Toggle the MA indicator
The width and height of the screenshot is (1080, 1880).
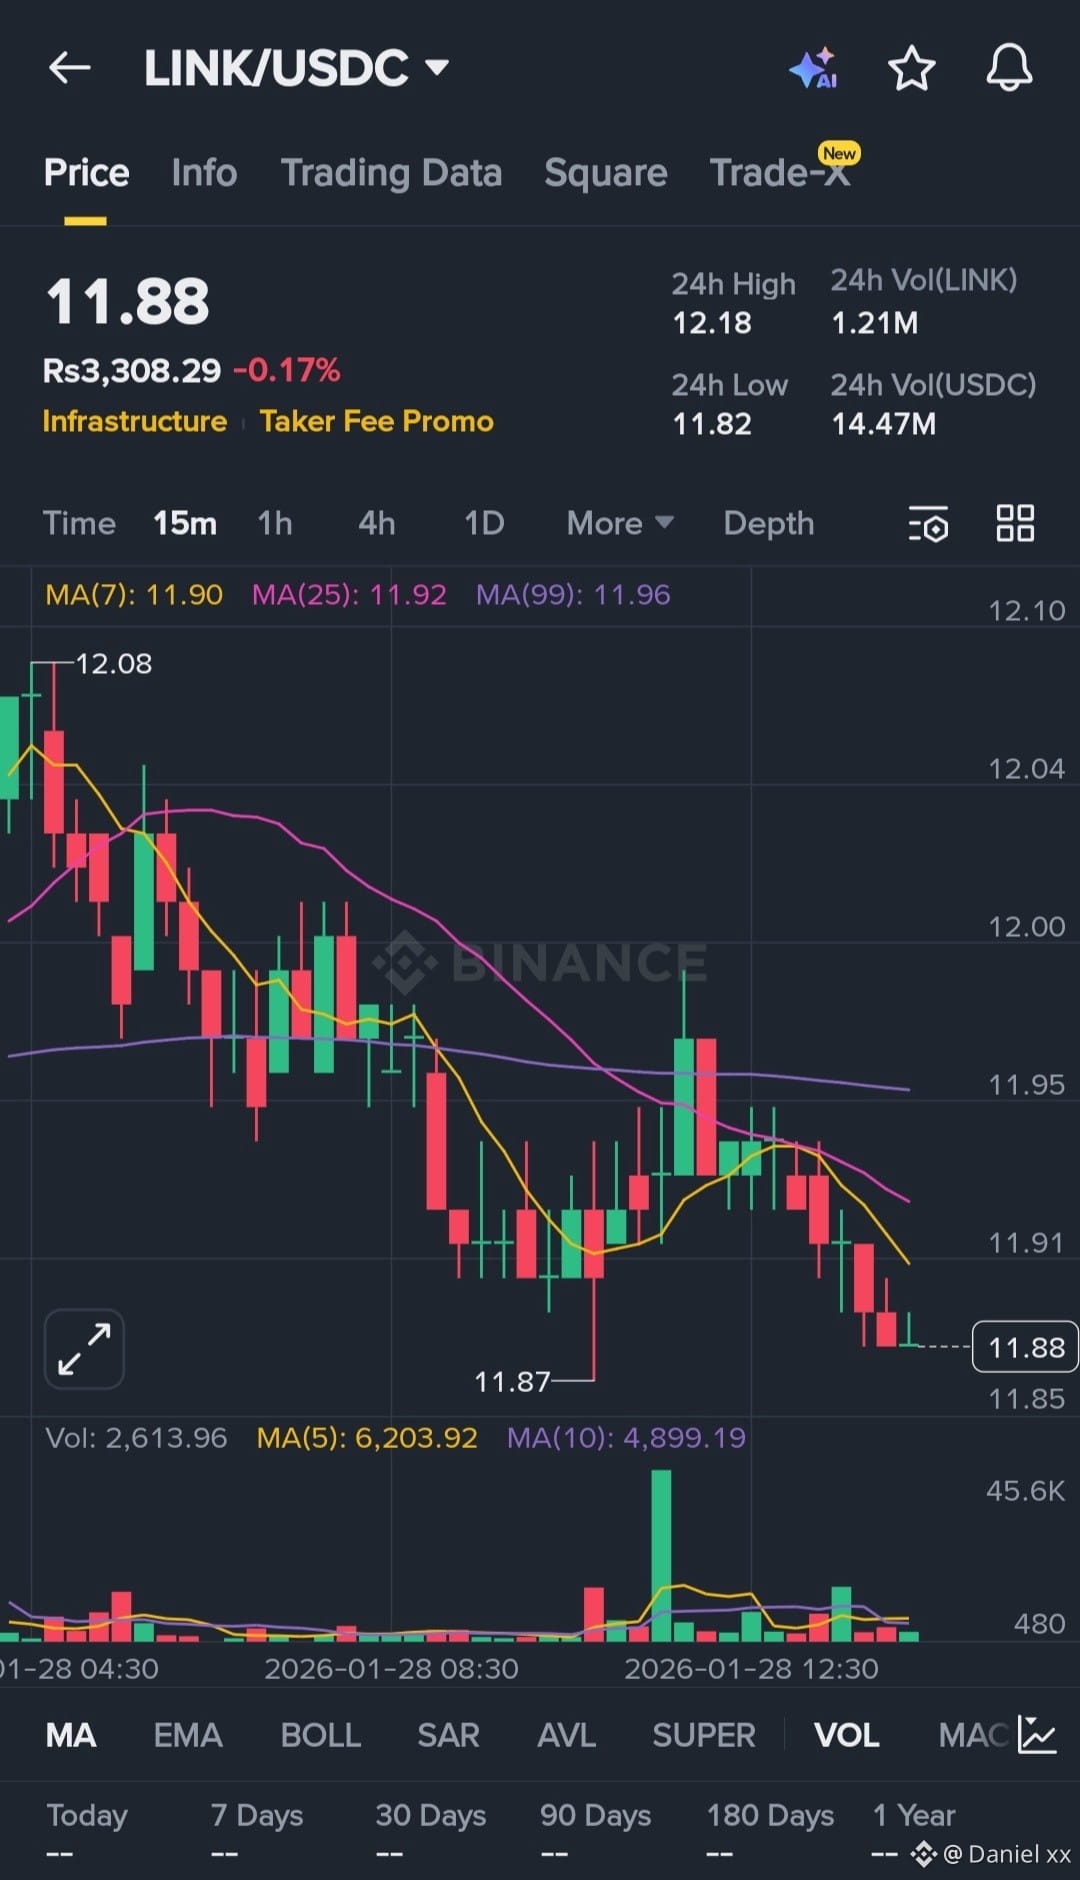[71, 1735]
